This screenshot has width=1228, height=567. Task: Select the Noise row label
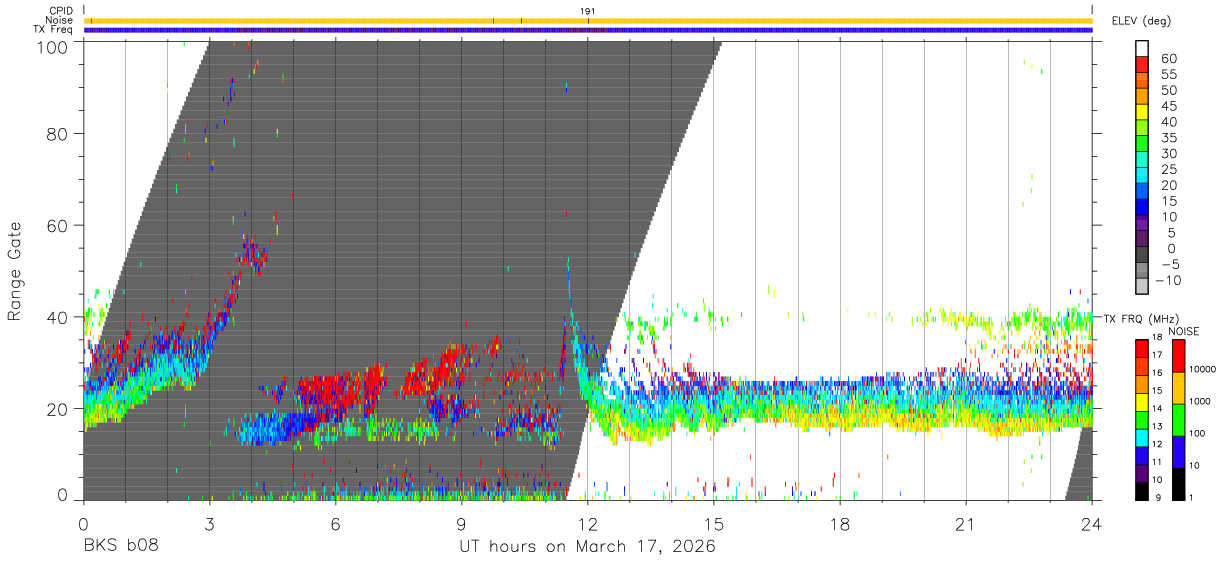click(x=60, y=20)
